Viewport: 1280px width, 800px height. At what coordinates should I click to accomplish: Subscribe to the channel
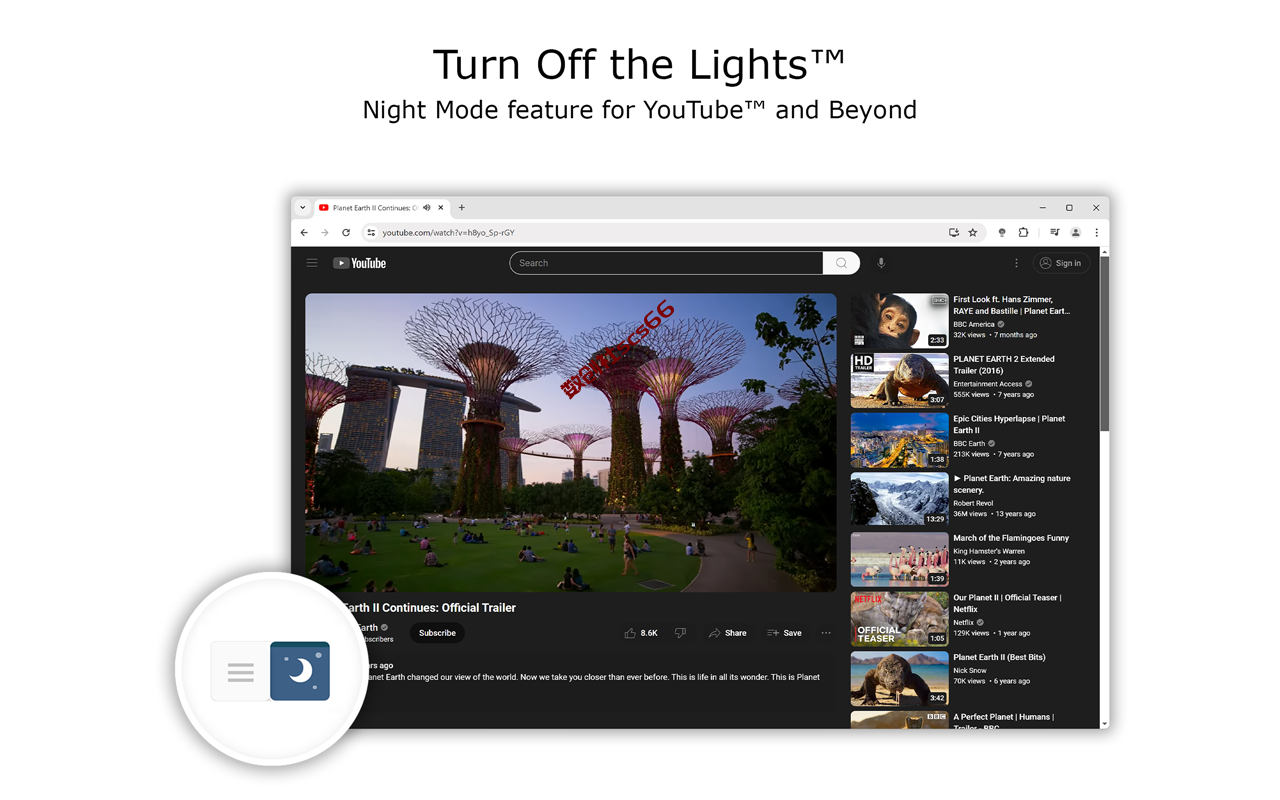pyautogui.click(x=437, y=633)
